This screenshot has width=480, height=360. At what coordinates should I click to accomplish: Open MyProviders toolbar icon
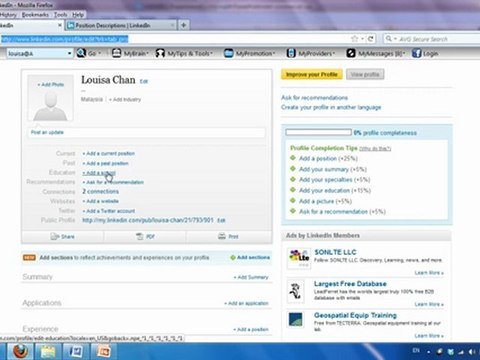click(x=291, y=53)
